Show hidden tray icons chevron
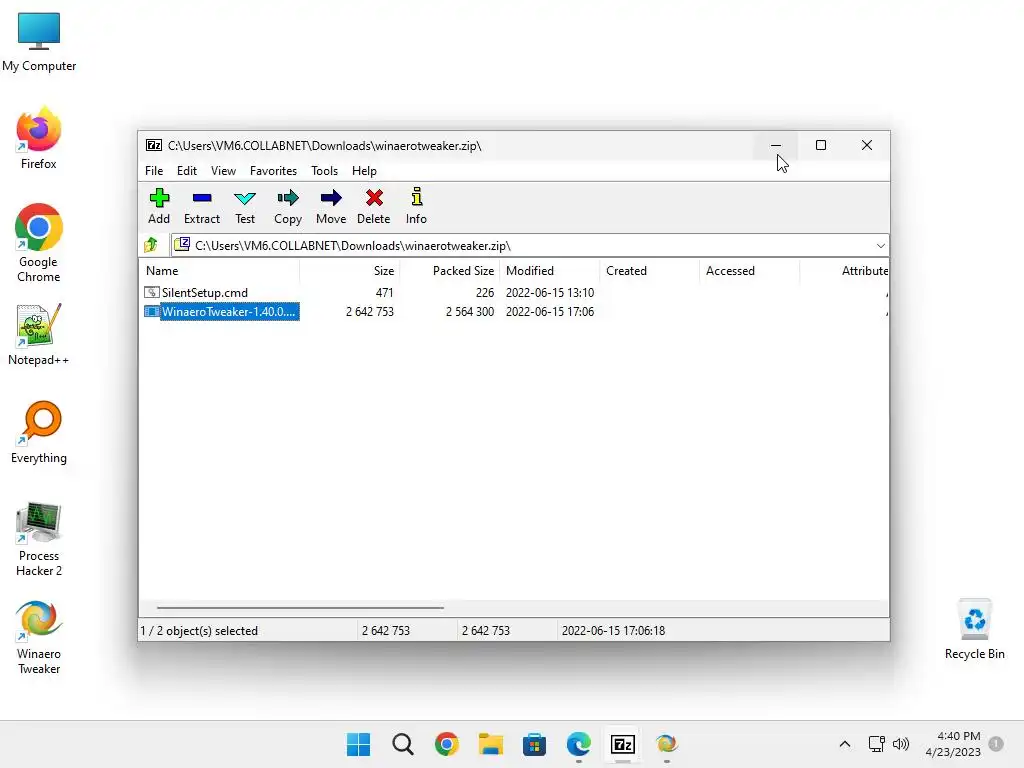 (844, 744)
